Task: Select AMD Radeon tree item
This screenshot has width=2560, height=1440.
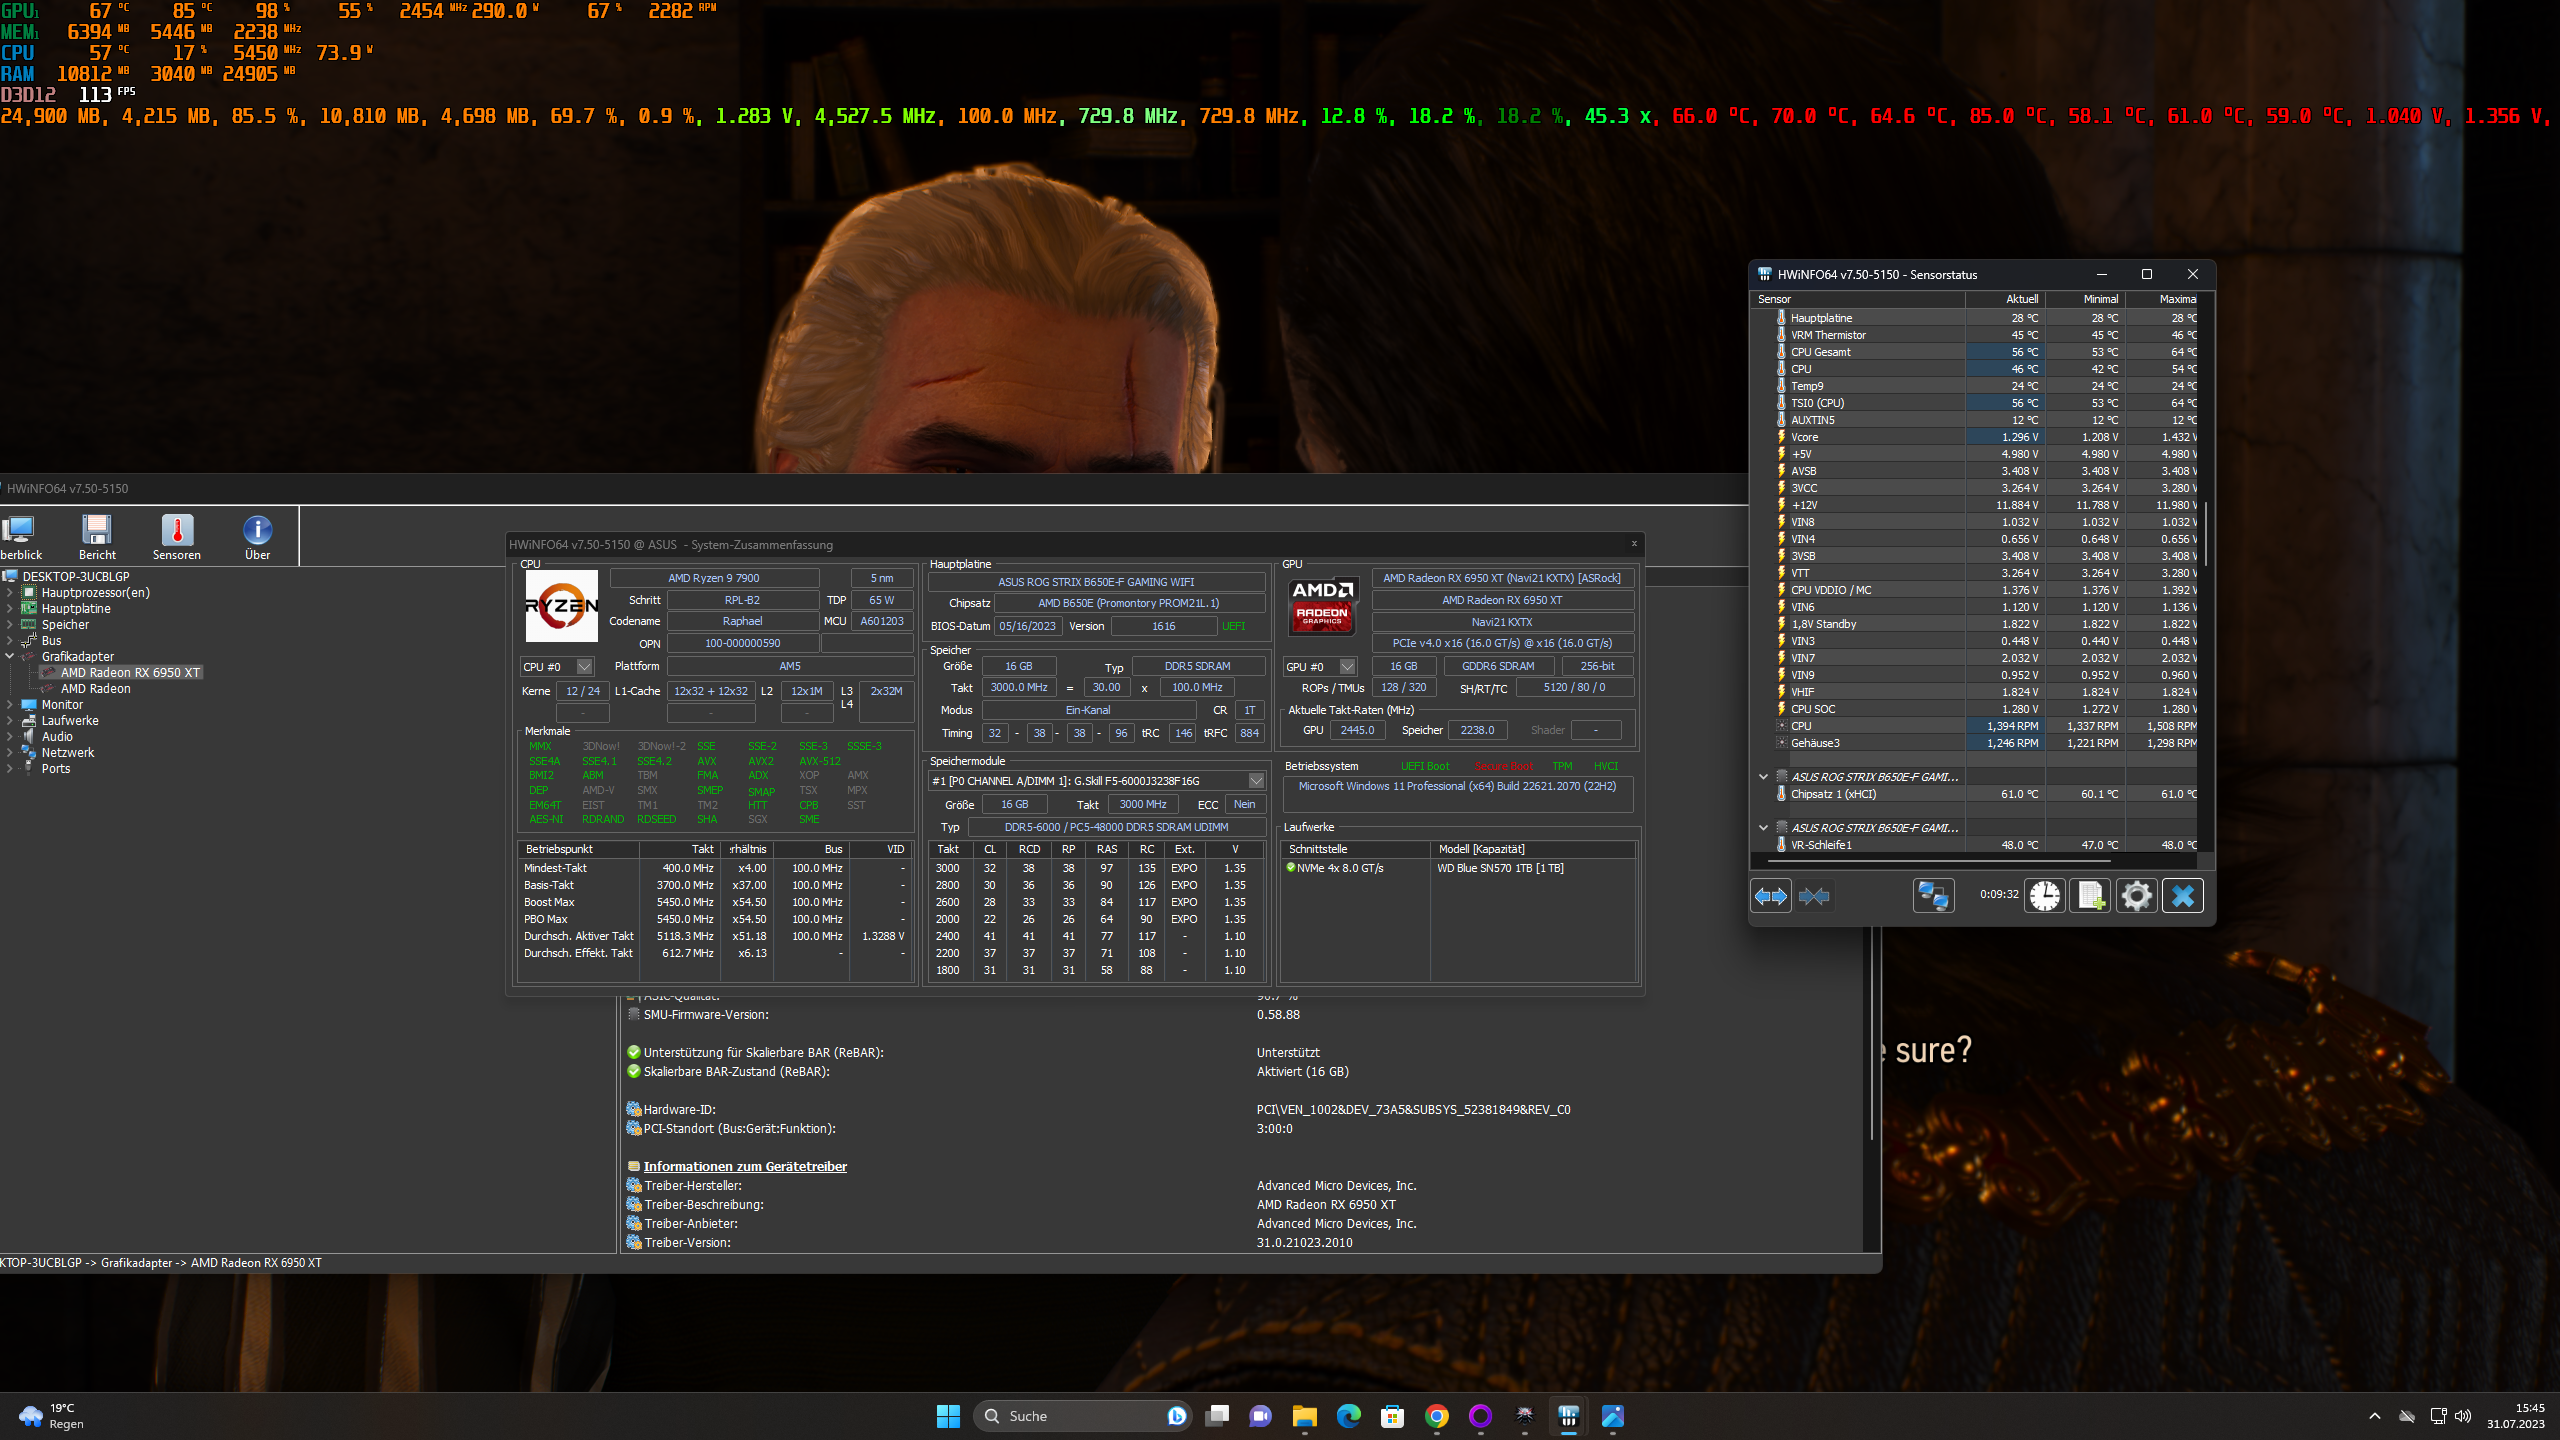Action: [95, 689]
